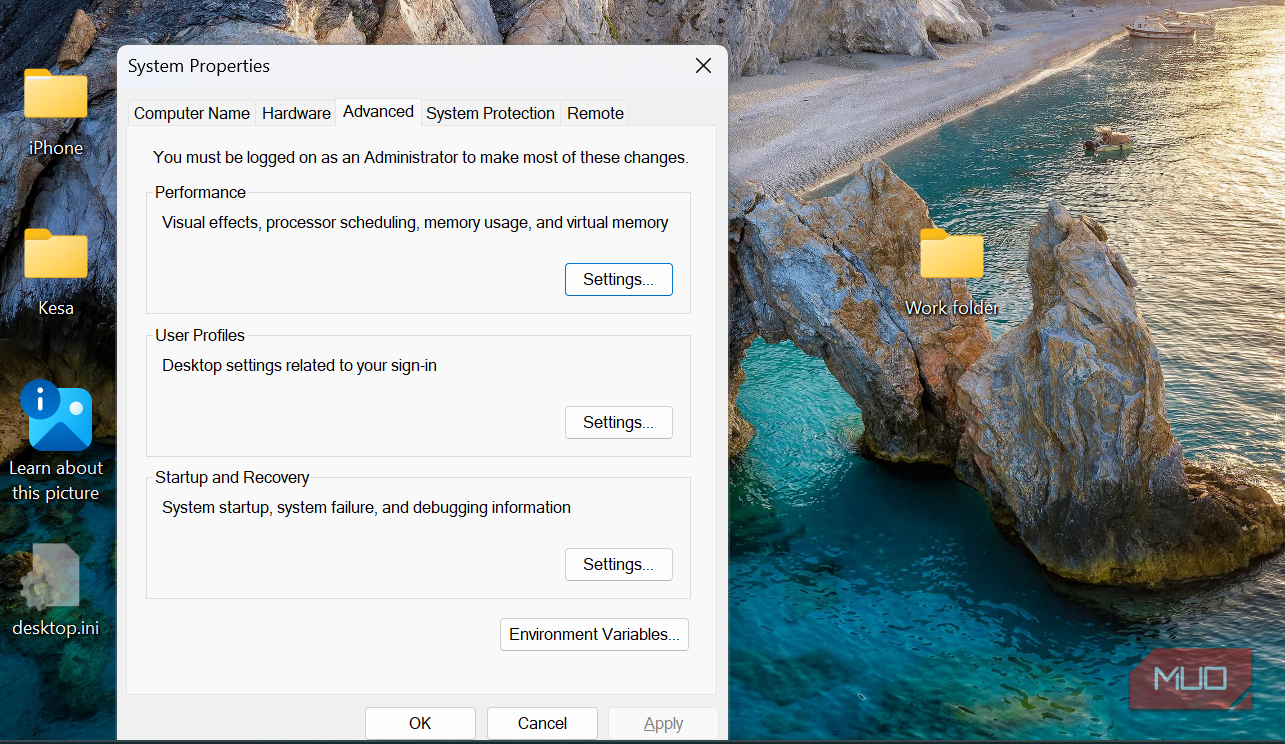Select the Kesa folder icon

coord(56,254)
